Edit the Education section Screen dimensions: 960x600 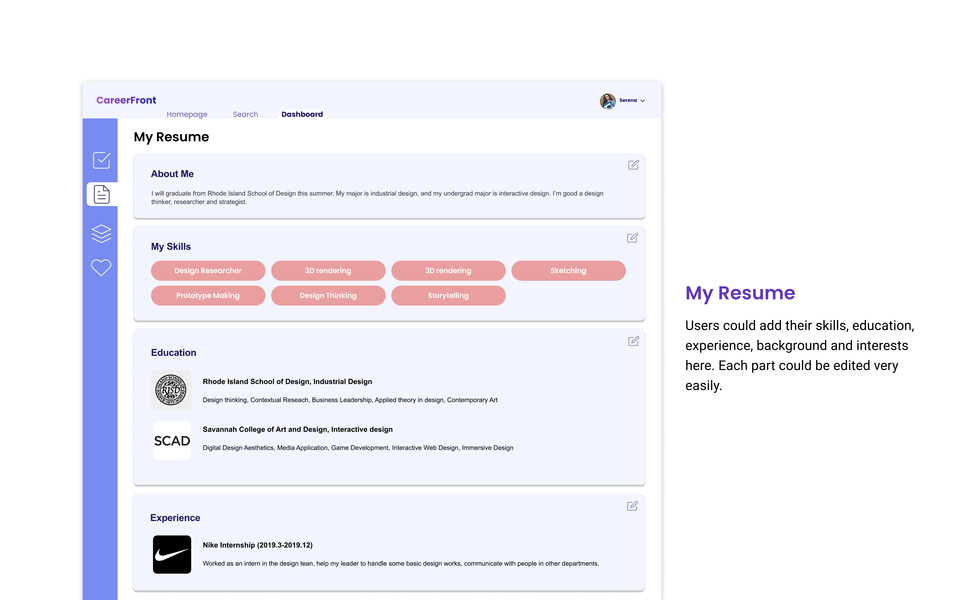pyautogui.click(x=633, y=341)
